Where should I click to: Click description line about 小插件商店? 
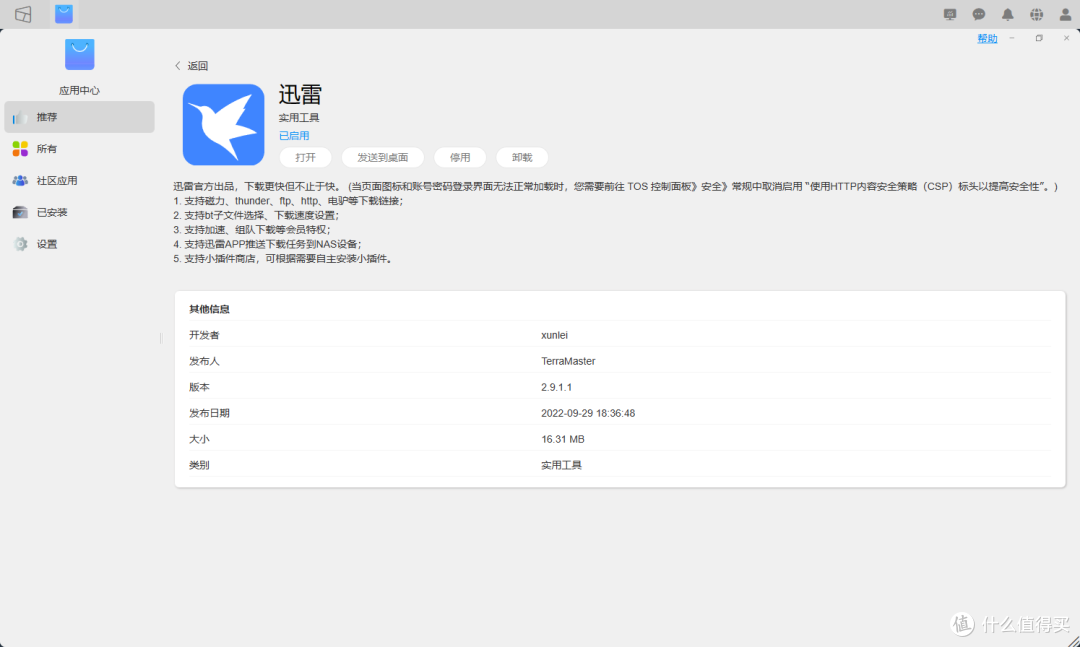tap(282, 259)
